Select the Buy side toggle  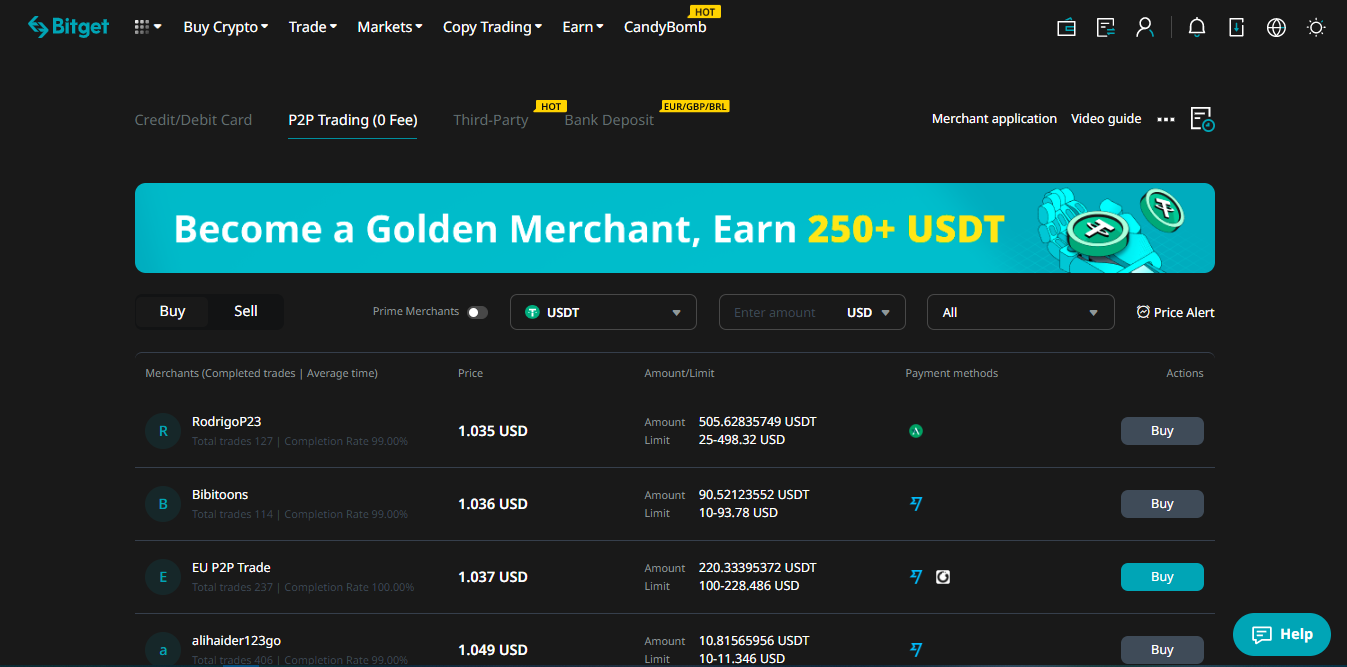click(172, 311)
